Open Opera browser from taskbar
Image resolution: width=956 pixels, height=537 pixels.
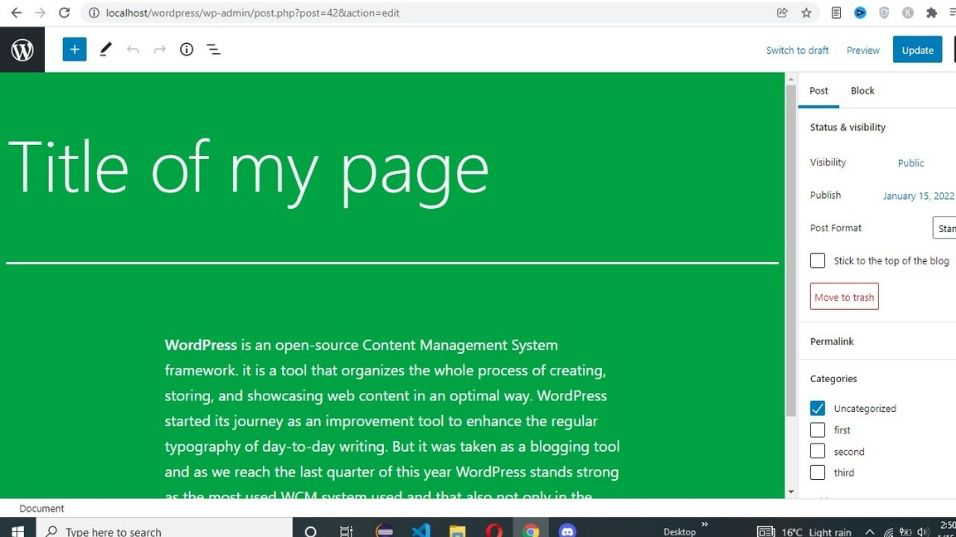pyautogui.click(x=494, y=530)
